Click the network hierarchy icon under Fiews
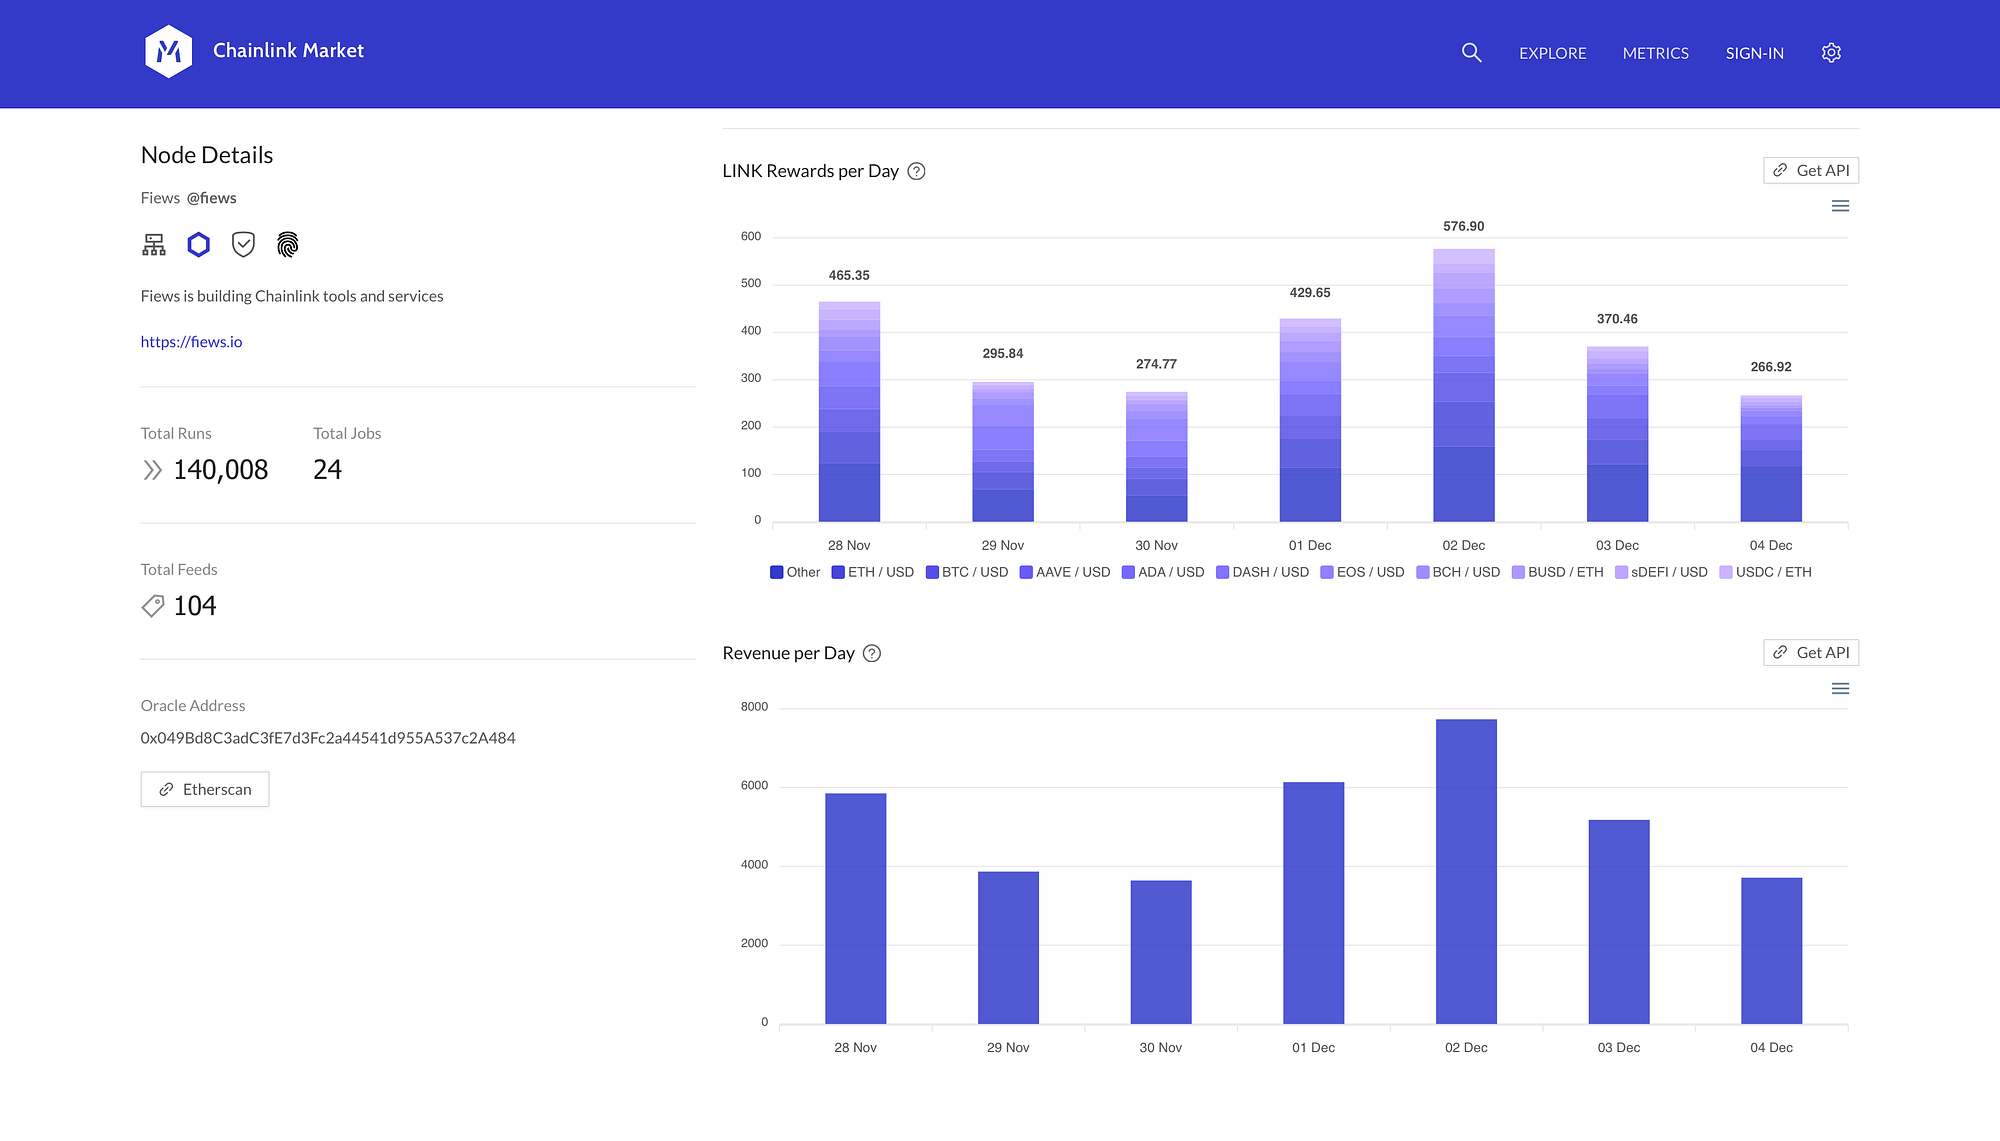 (x=154, y=245)
